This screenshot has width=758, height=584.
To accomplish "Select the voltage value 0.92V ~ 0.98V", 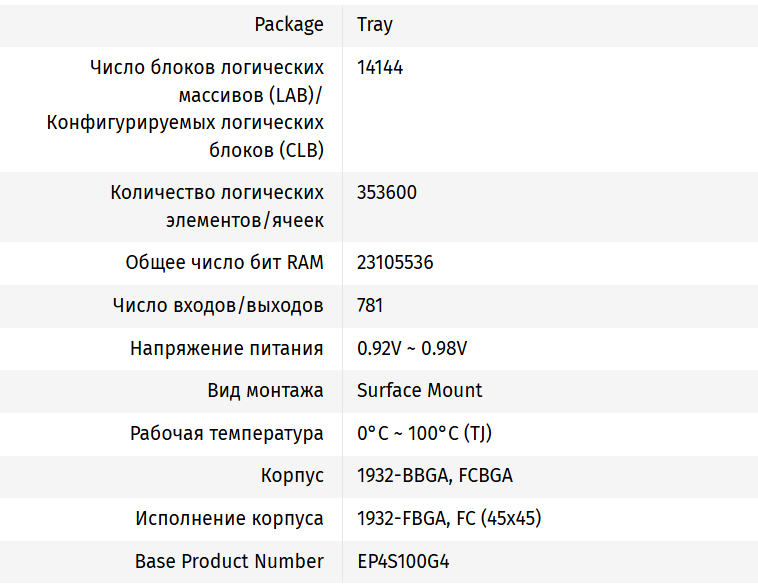I will (x=412, y=349).
